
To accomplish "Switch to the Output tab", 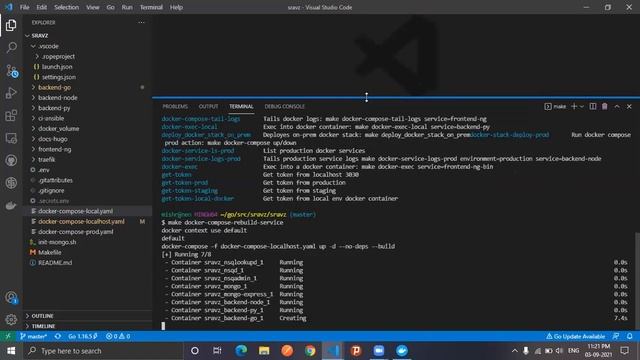I will click(x=208, y=107).
